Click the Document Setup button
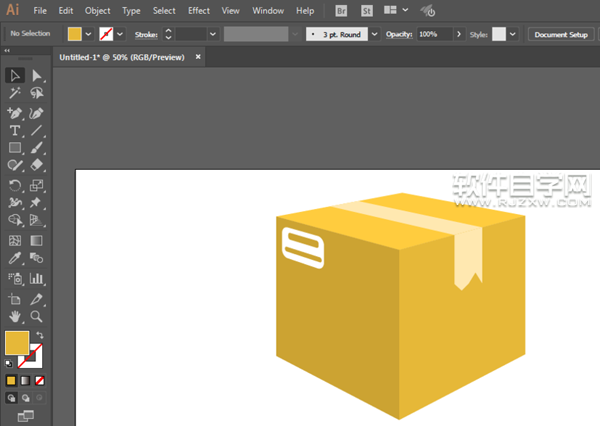 point(562,34)
